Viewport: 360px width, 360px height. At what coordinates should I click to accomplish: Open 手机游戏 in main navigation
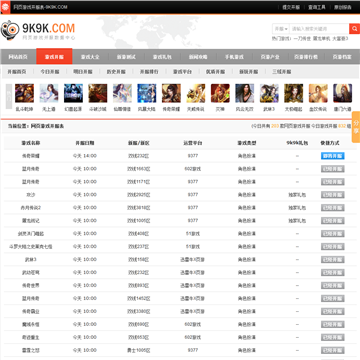[234, 57]
